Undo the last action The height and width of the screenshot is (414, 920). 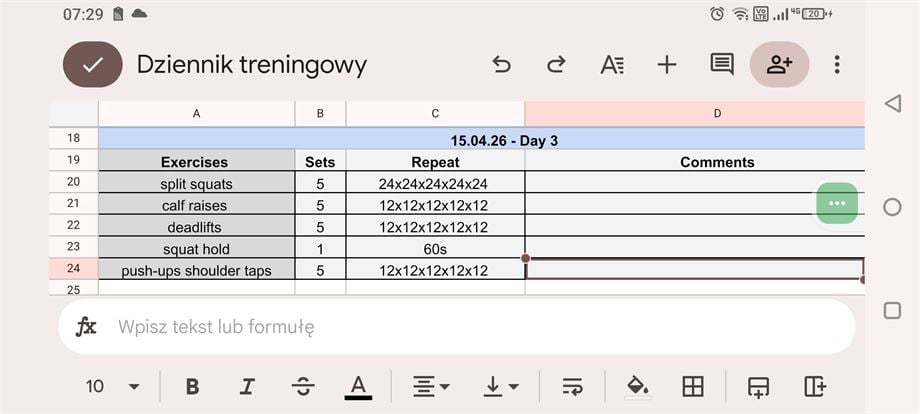[x=502, y=65]
